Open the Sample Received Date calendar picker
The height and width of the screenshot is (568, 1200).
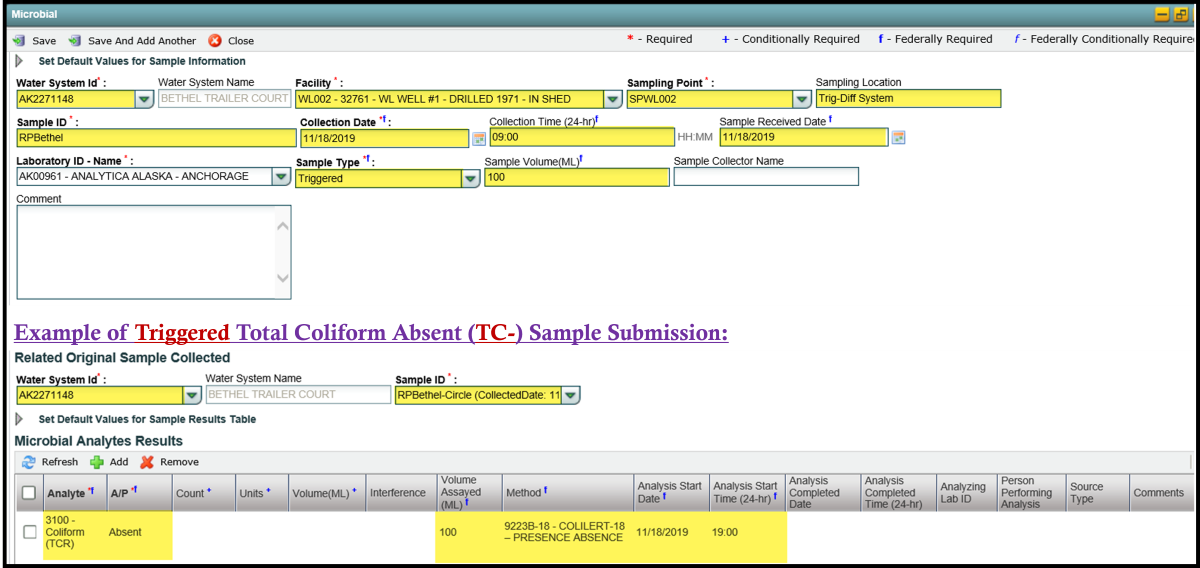click(x=898, y=138)
